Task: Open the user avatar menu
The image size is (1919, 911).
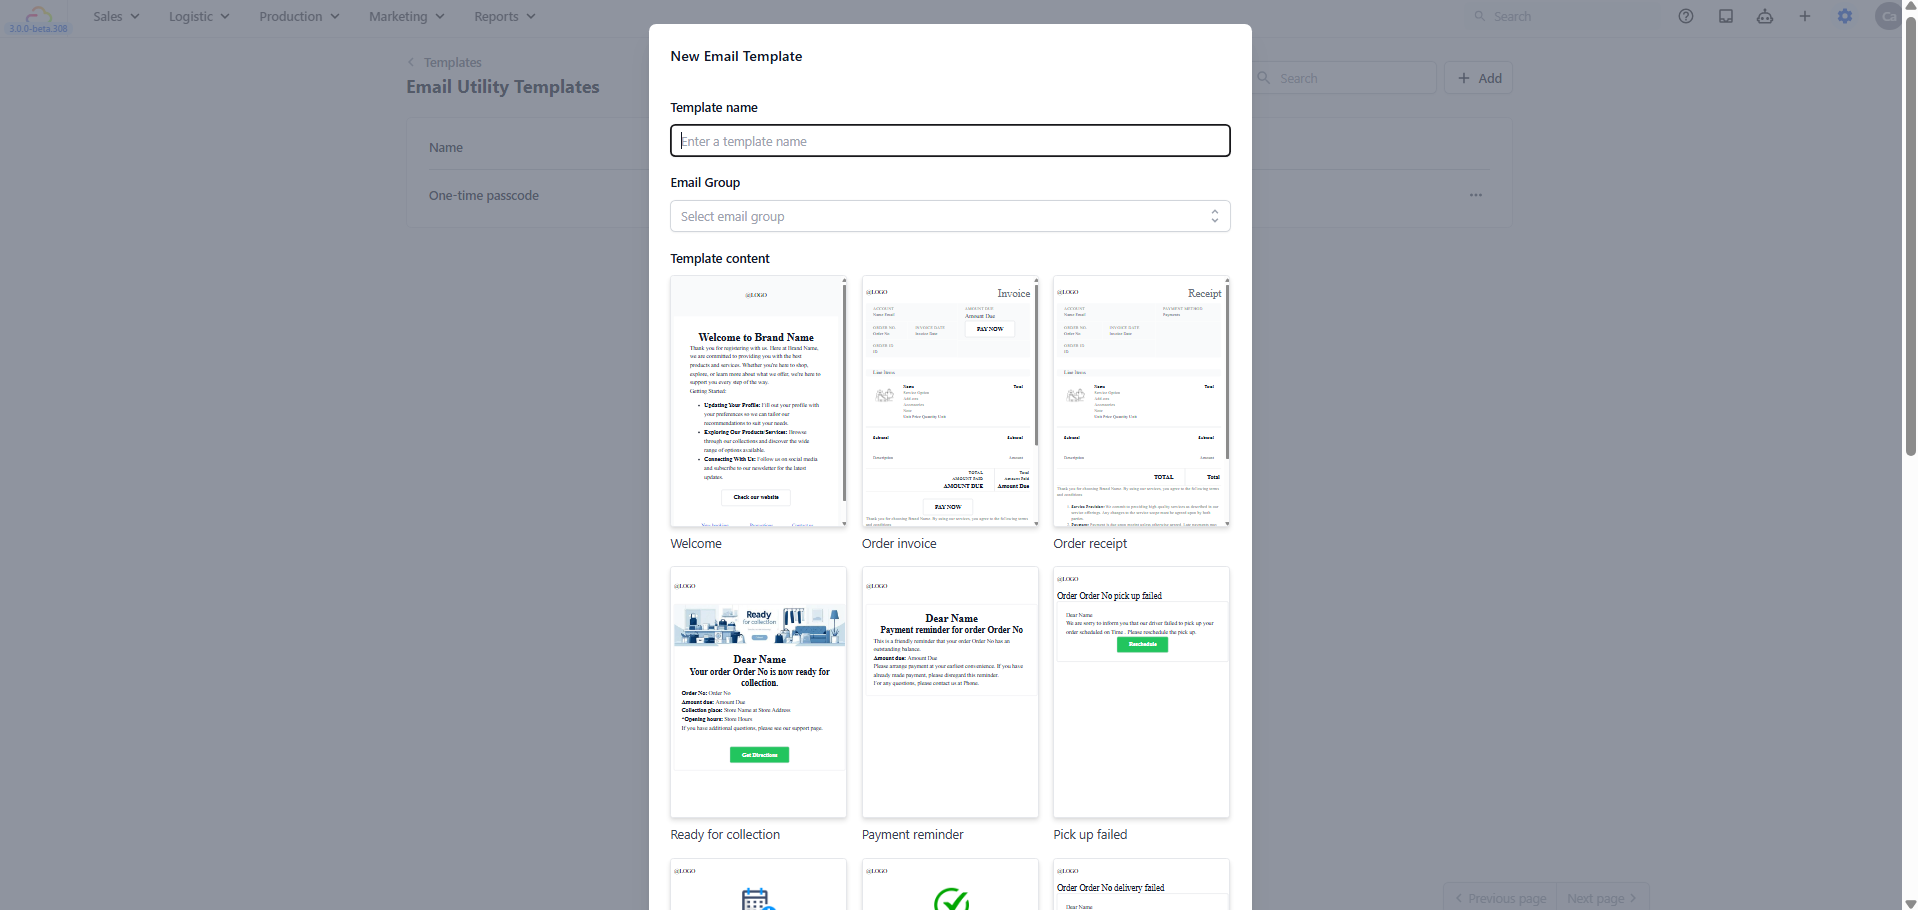Action: click(1888, 16)
